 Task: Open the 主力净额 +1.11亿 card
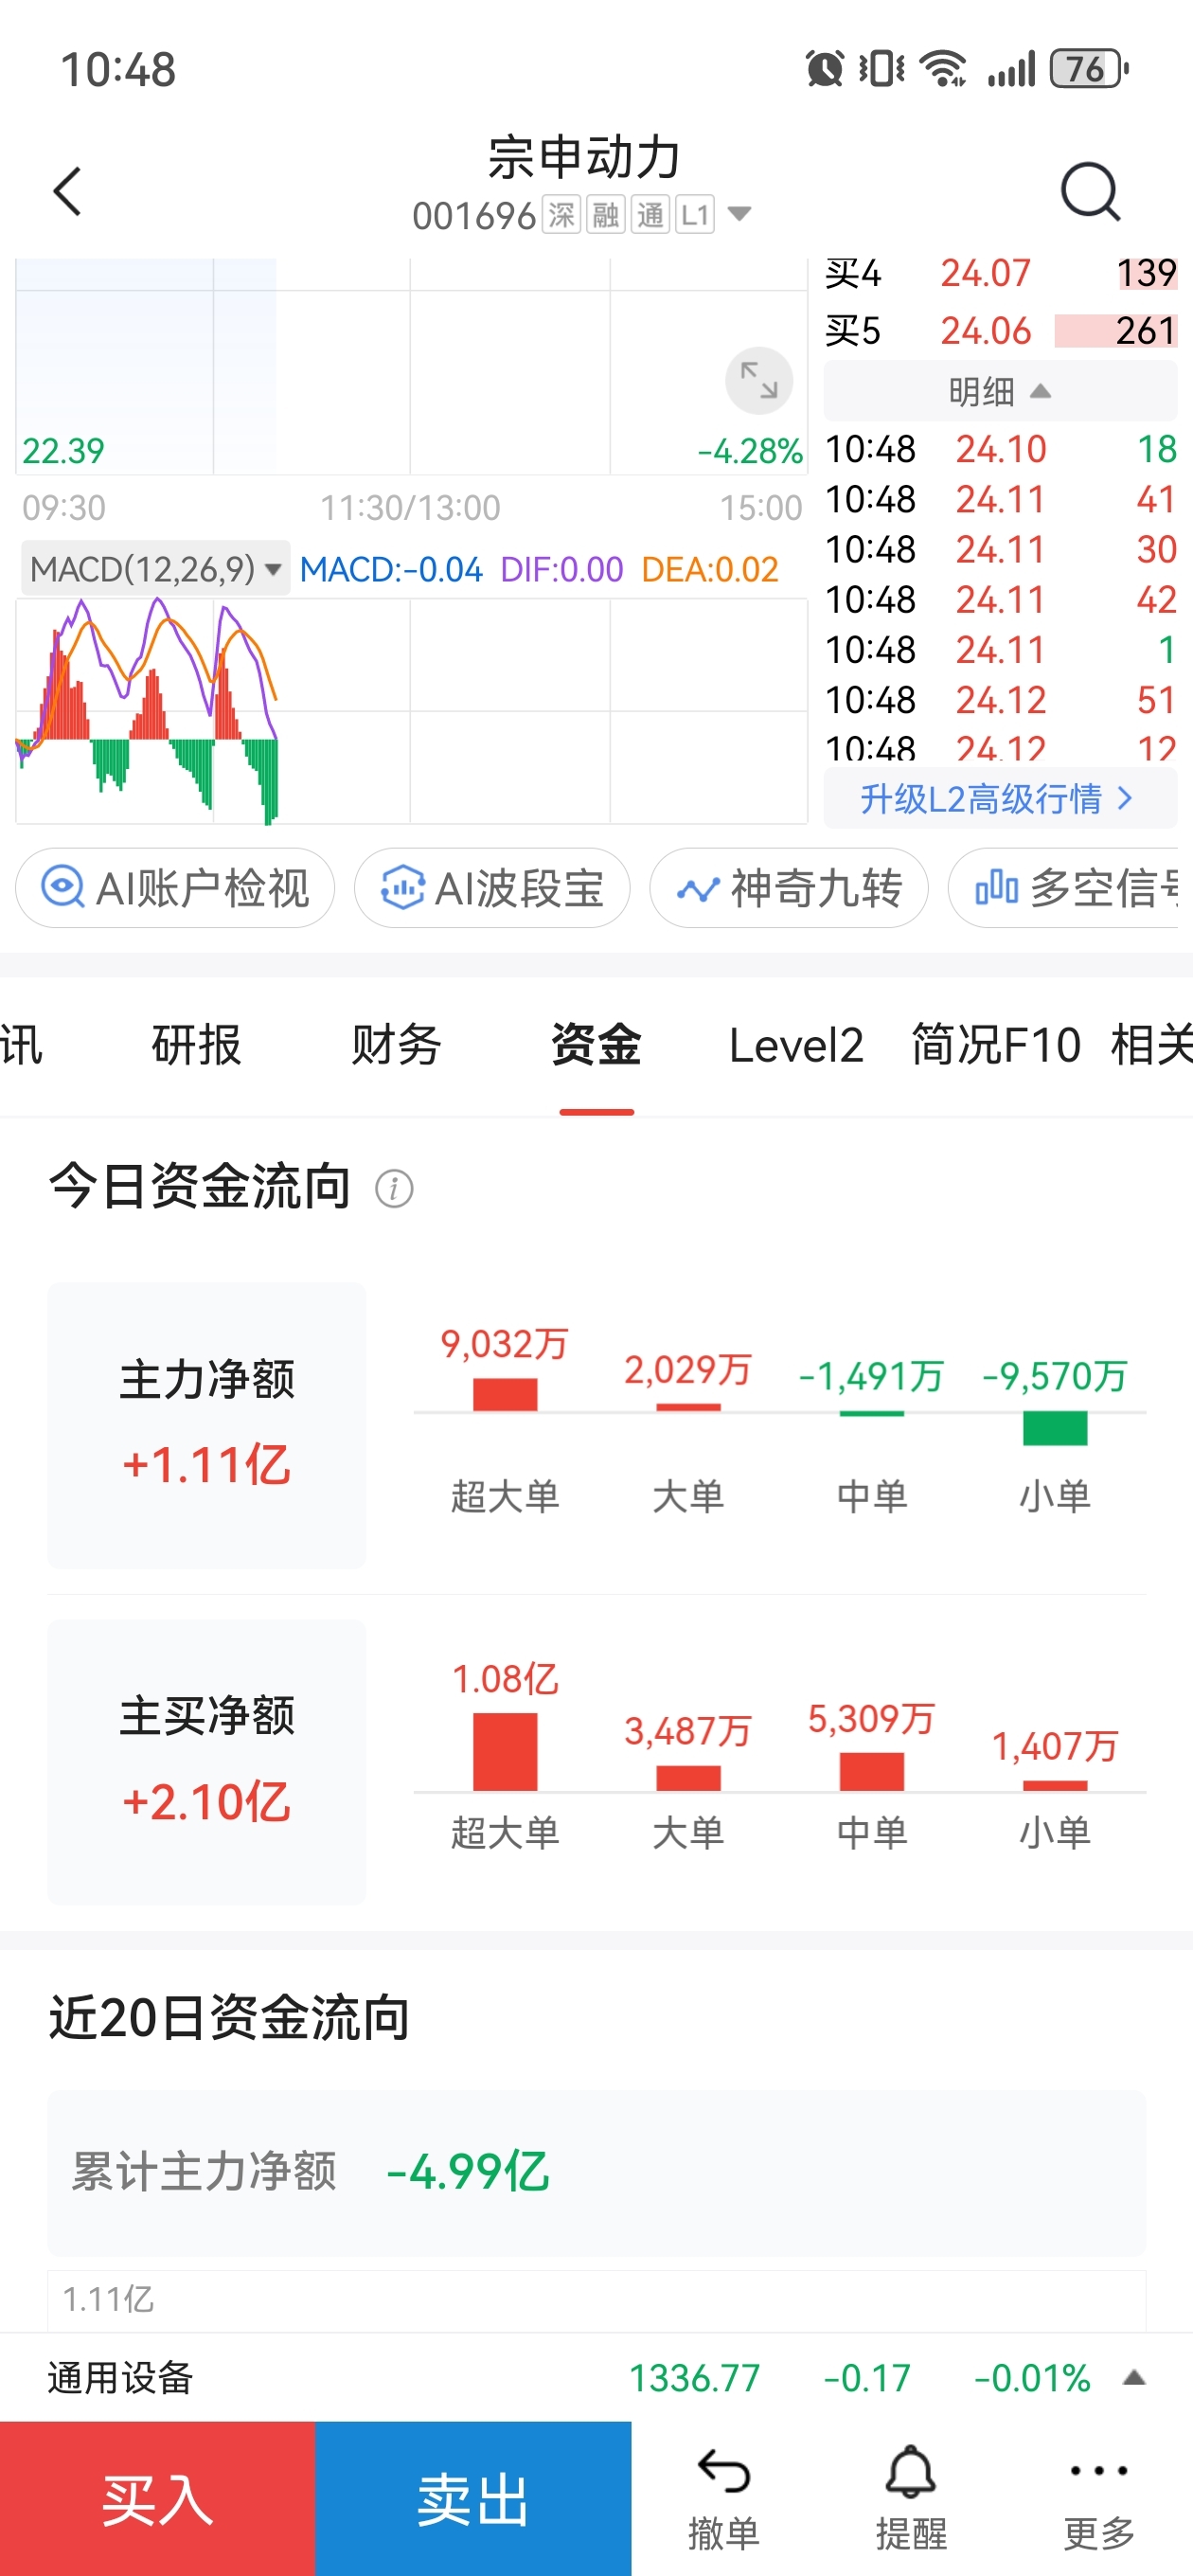(x=207, y=1425)
